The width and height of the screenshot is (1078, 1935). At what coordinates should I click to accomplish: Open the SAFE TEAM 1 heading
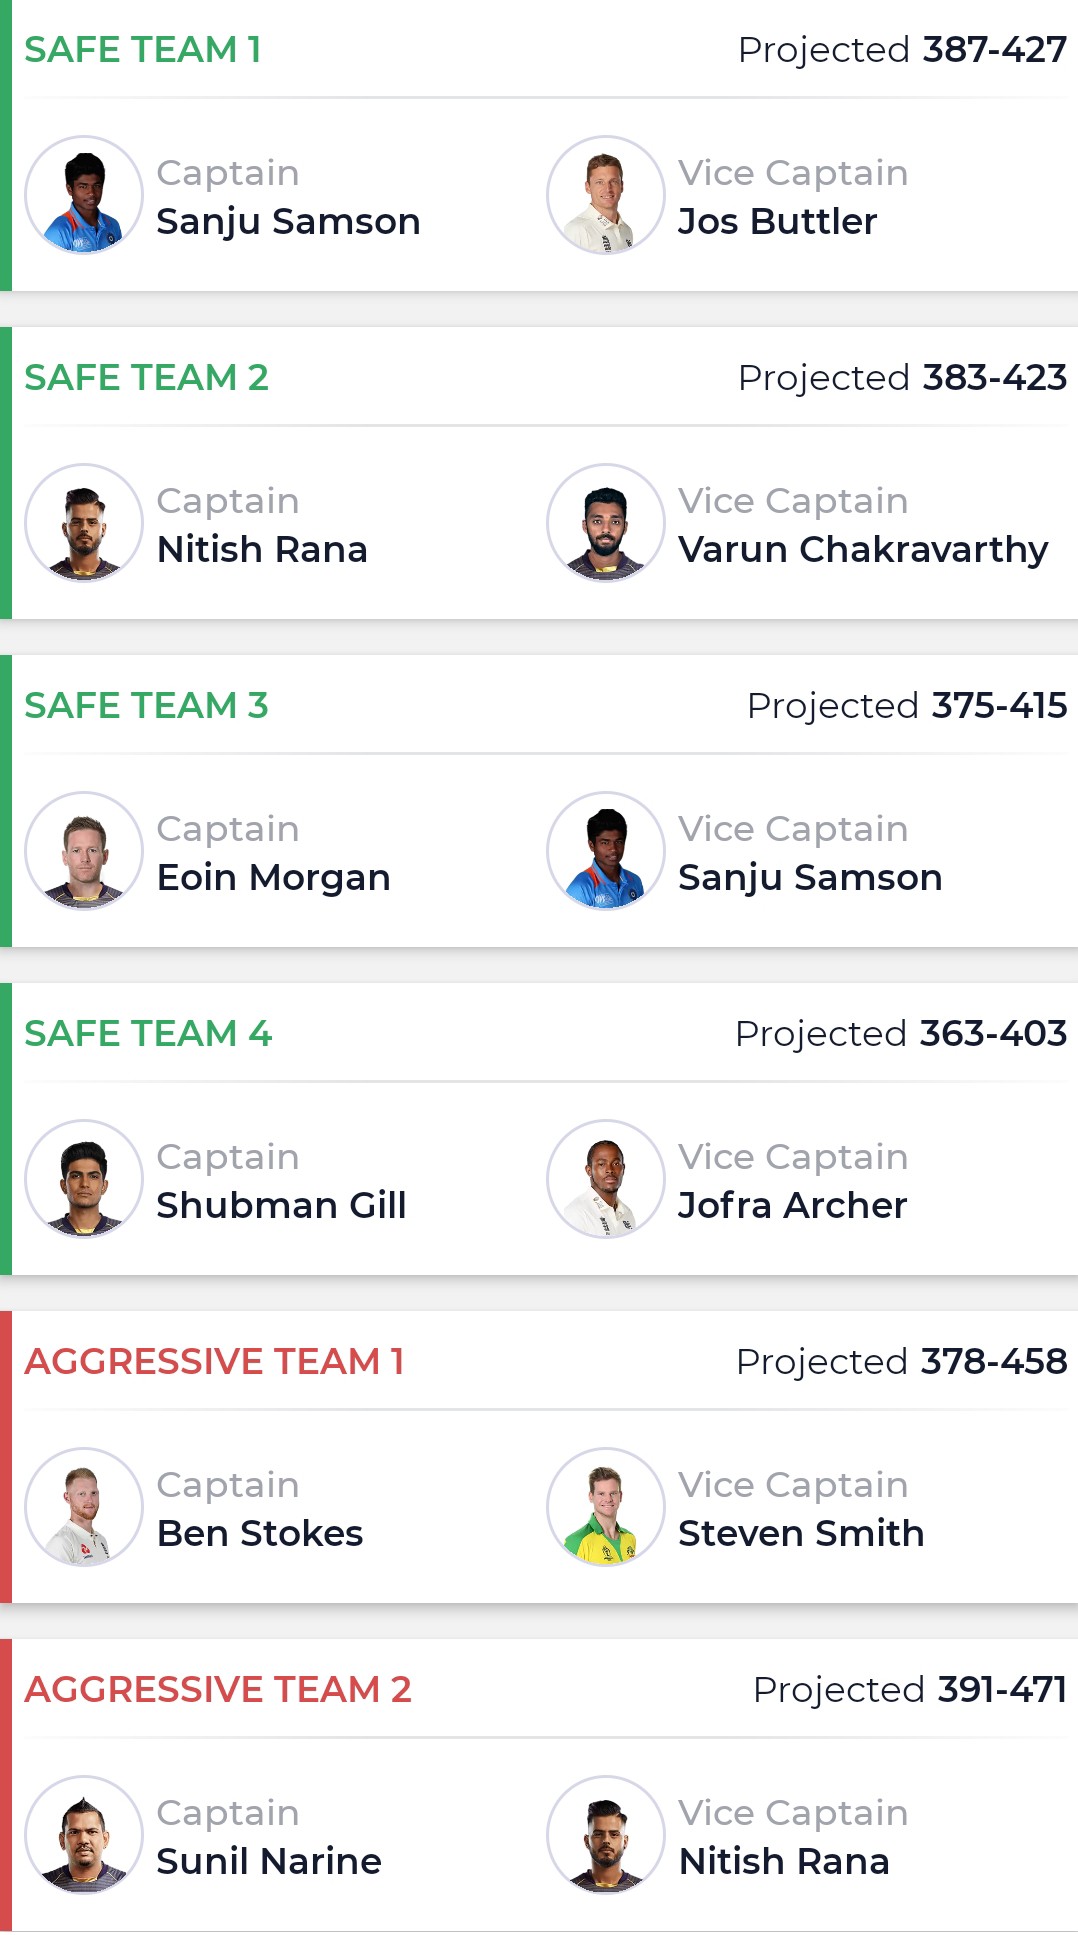coord(143,49)
